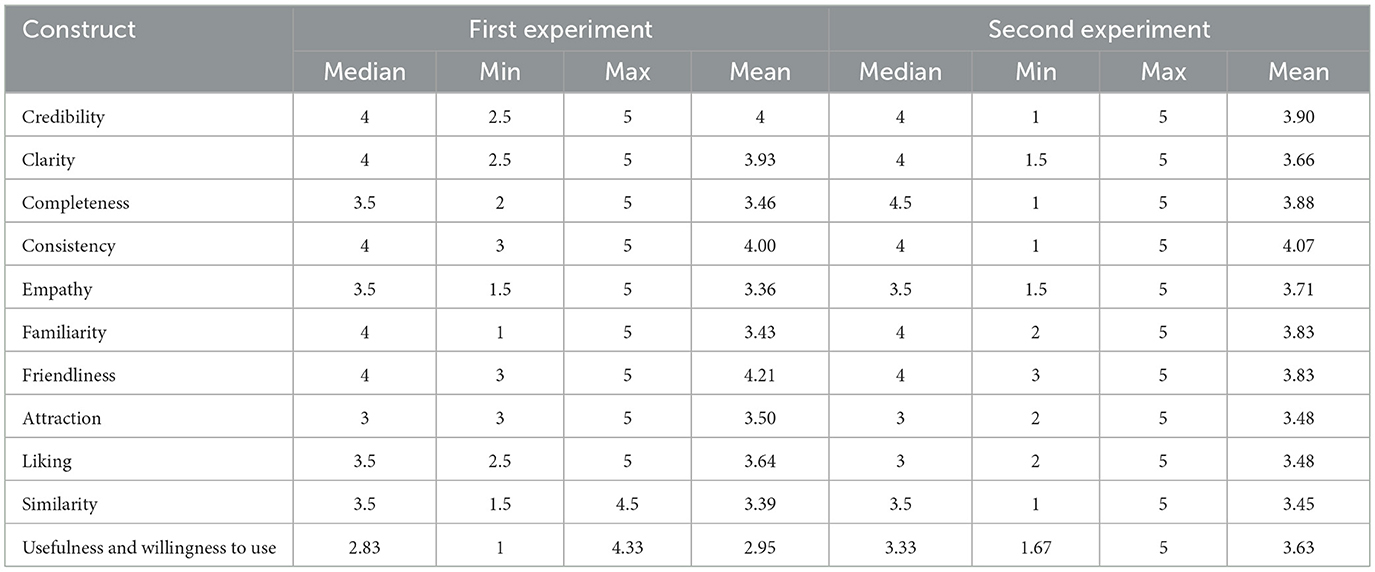The image size is (1375, 572).
Task: Select the Consistency row label
Action: (69, 246)
